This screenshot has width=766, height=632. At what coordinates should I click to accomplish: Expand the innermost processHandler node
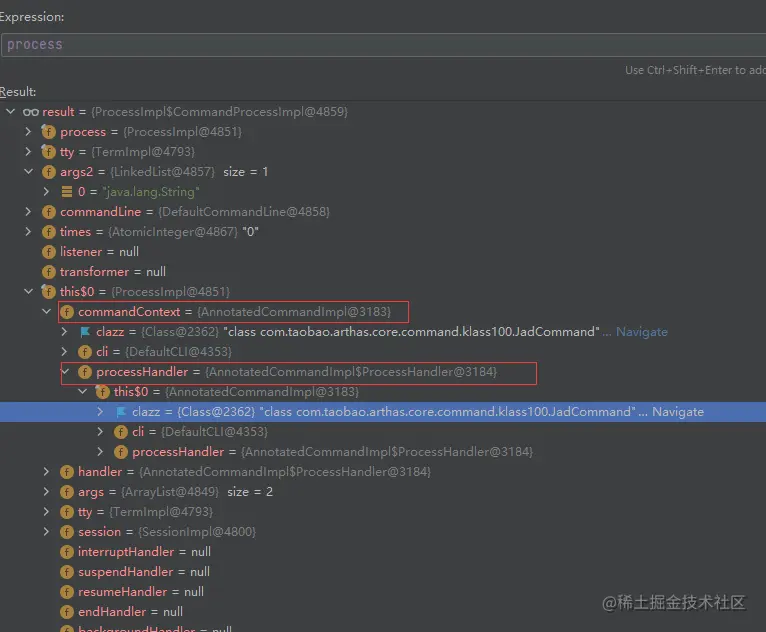point(100,452)
